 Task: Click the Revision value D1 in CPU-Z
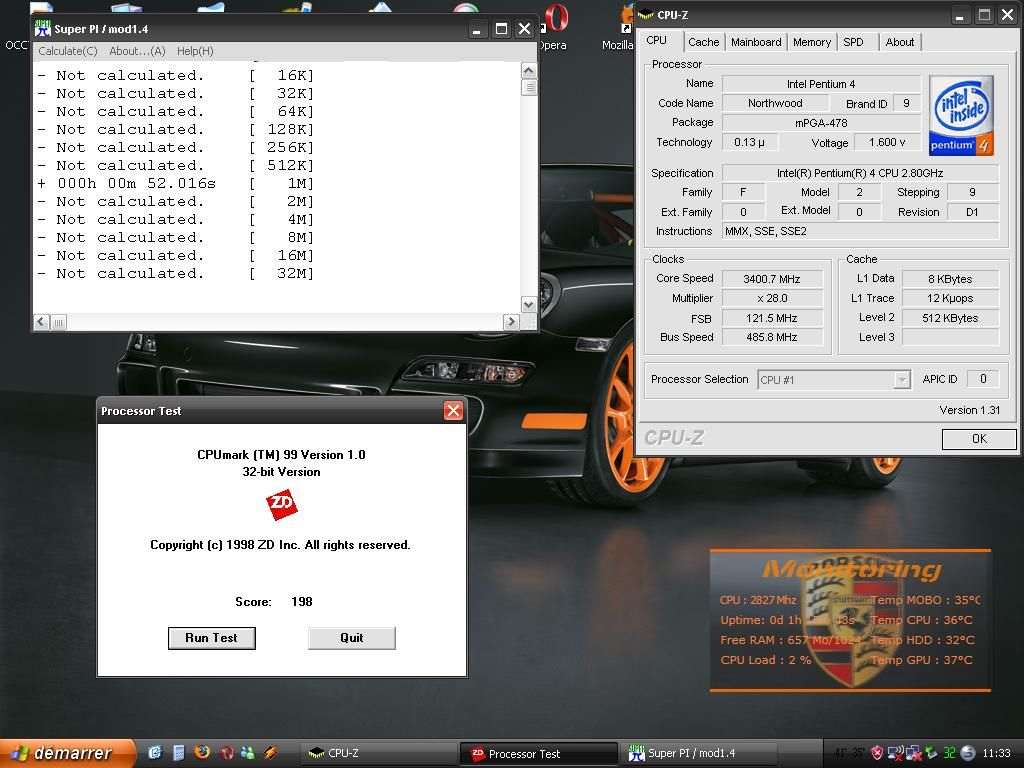pos(972,212)
